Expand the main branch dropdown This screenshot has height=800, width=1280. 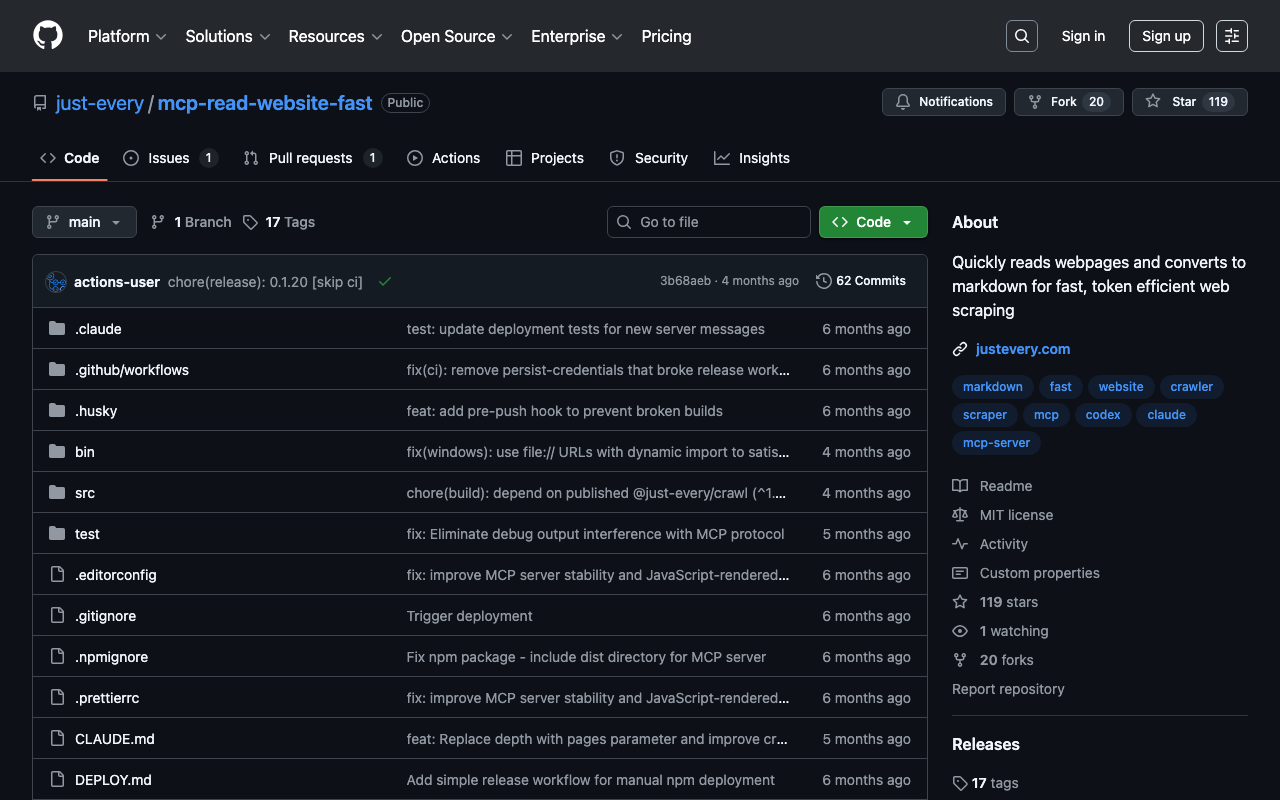point(84,222)
